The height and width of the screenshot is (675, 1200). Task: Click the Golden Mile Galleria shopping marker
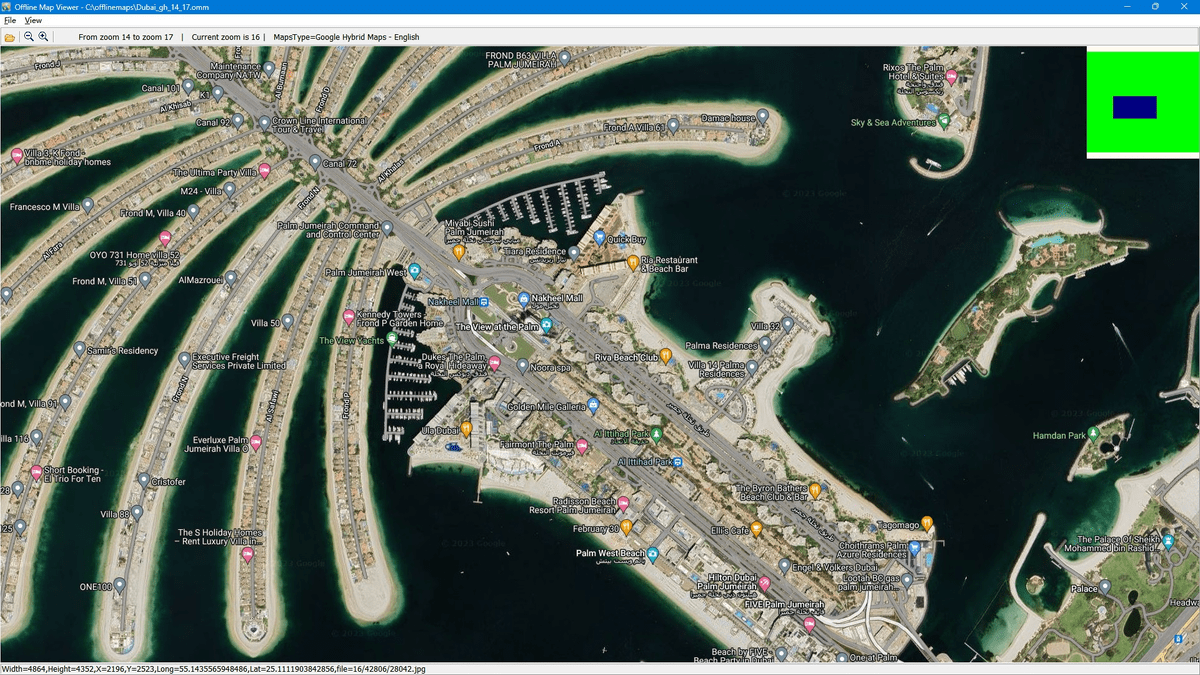tap(593, 406)
